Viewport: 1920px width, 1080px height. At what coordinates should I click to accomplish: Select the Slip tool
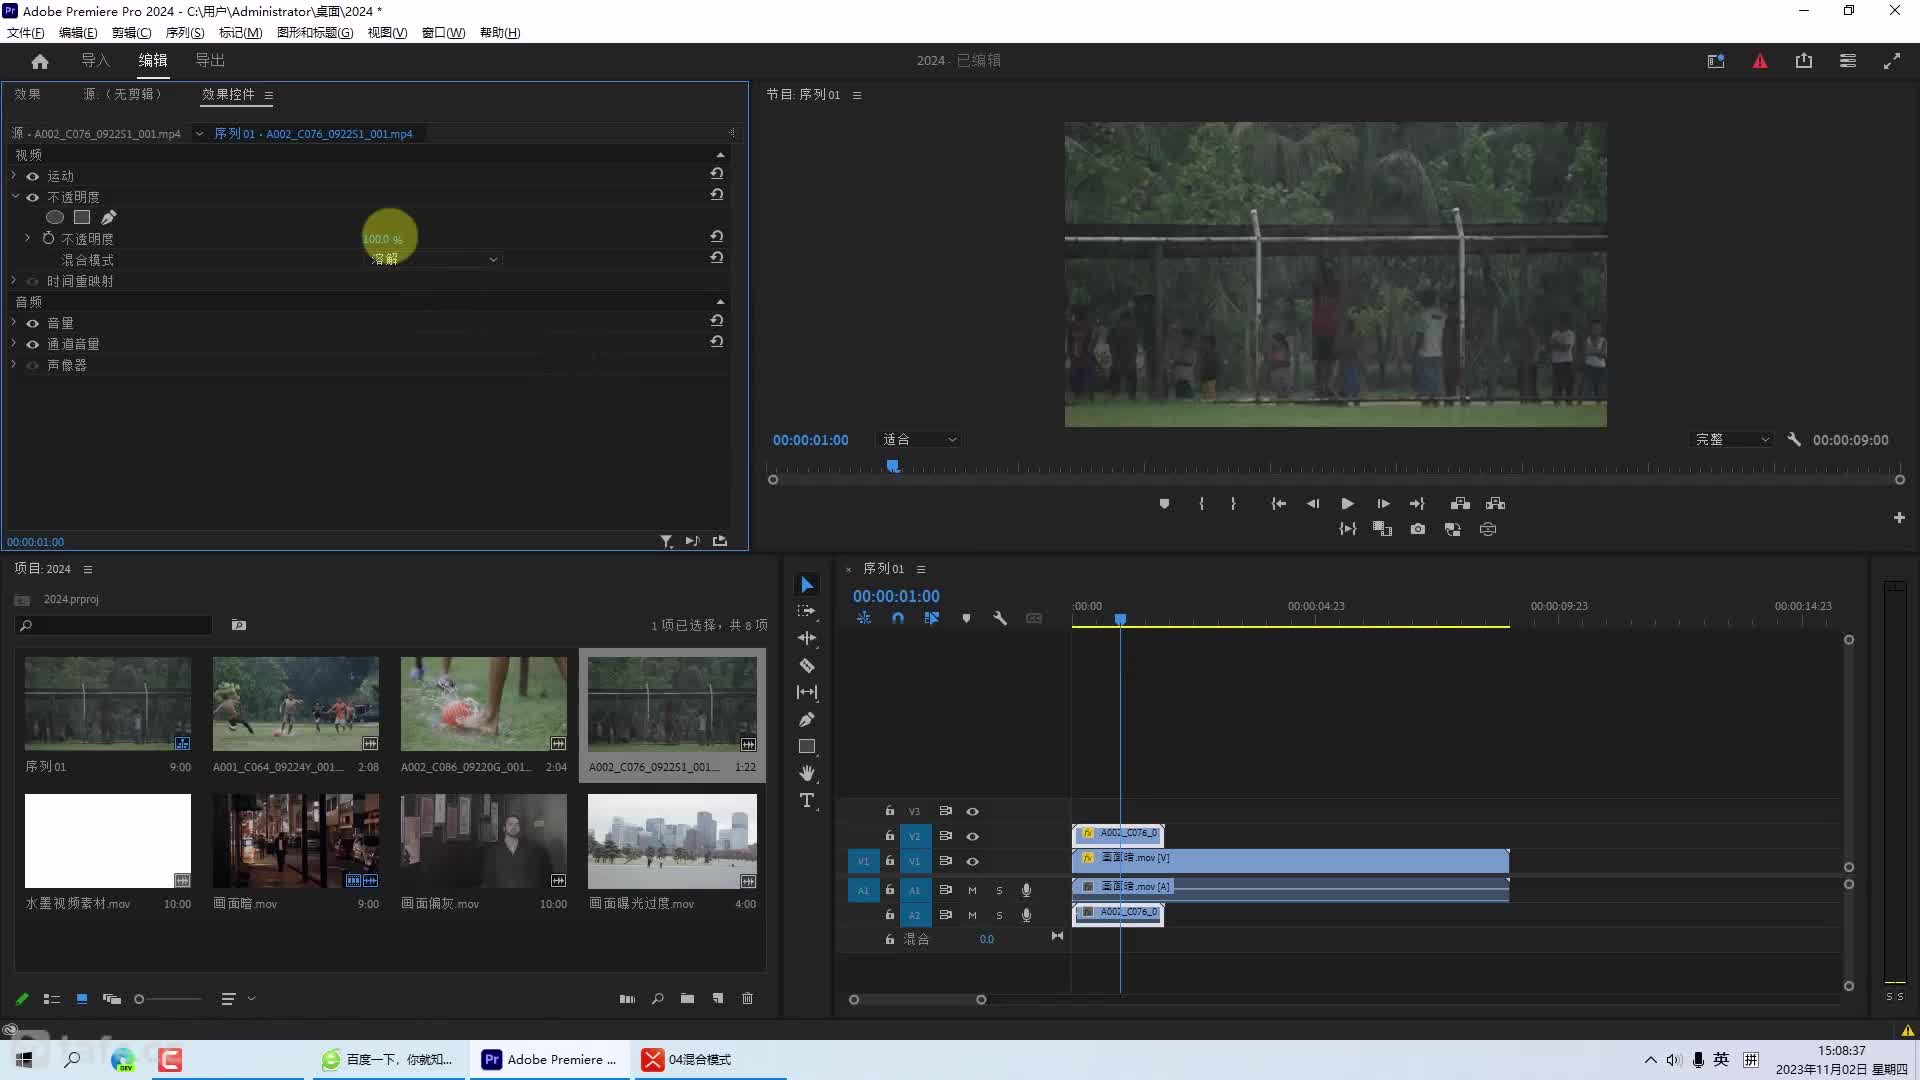coord(806,692)
